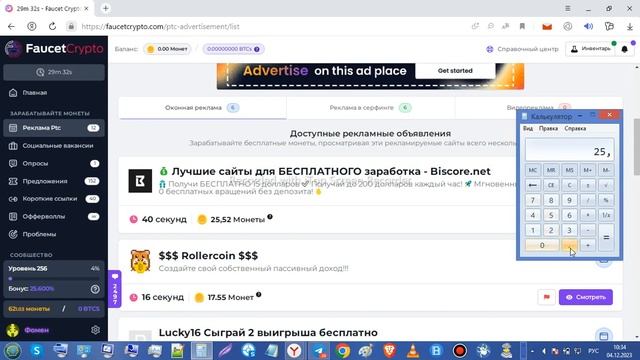This screenshot has width=640, height=360.
Task: Click the $$$ Rollercoin $$$ title
Action: click(208, 256)
